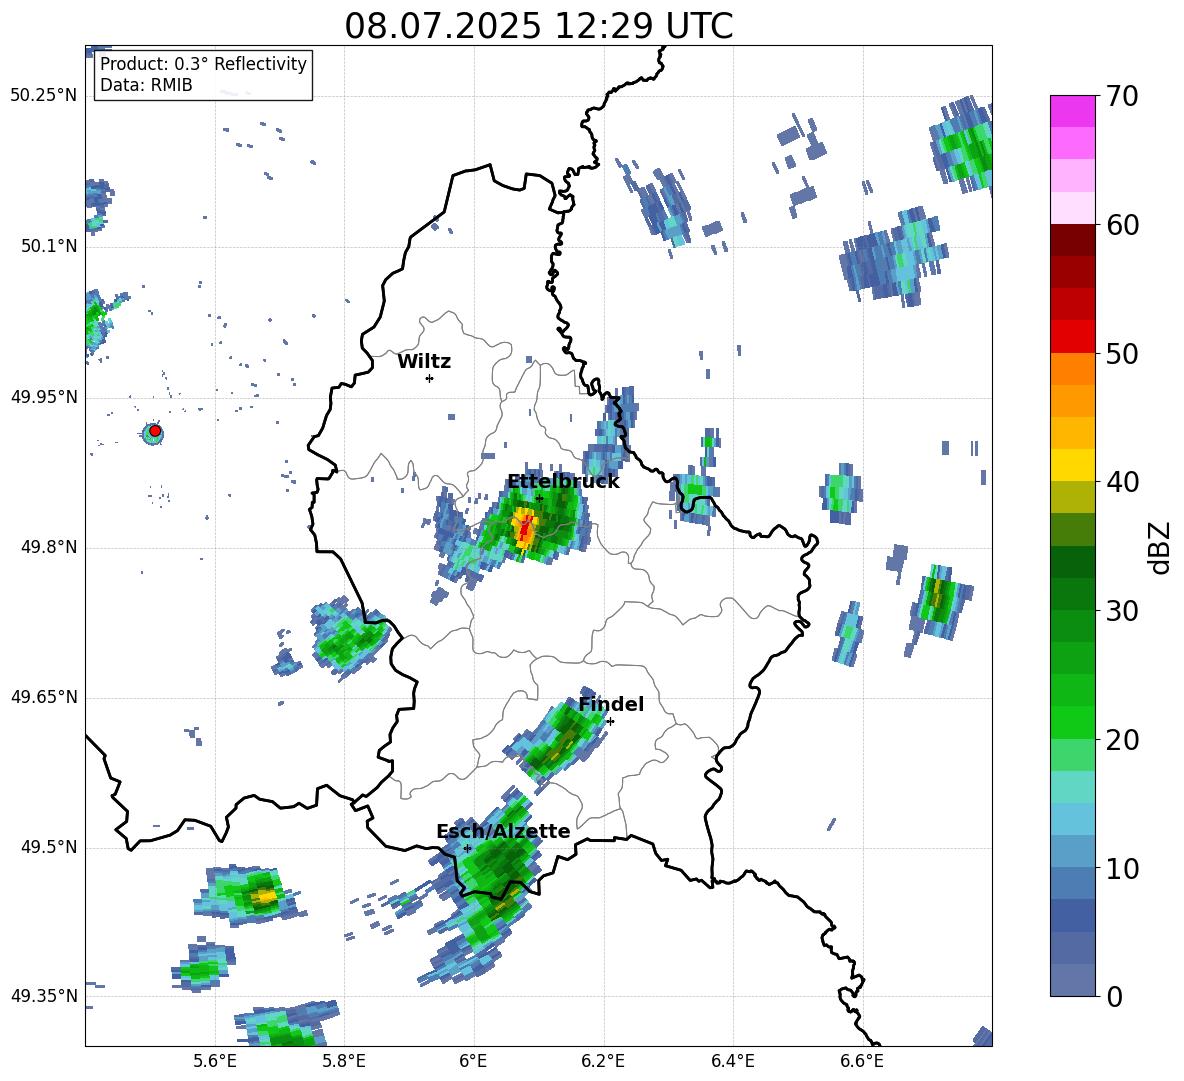The image size is (1184, 1081).
Task: Click the Wiltz city label
Action: (424, 362)
